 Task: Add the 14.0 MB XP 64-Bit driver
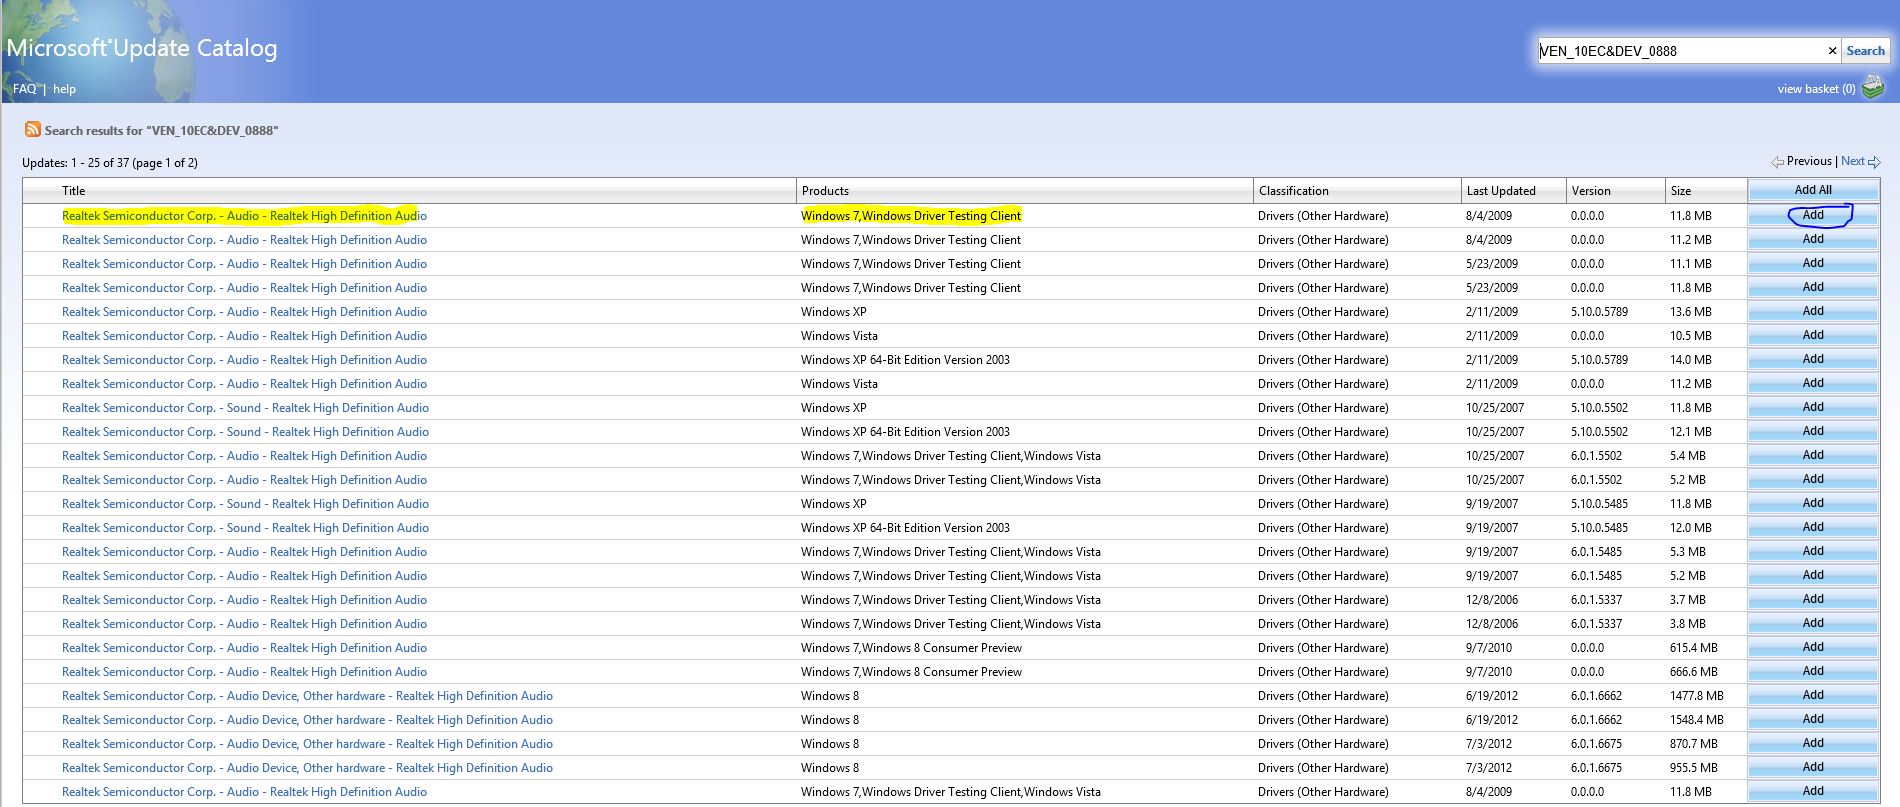click(x=1813, y=359)
